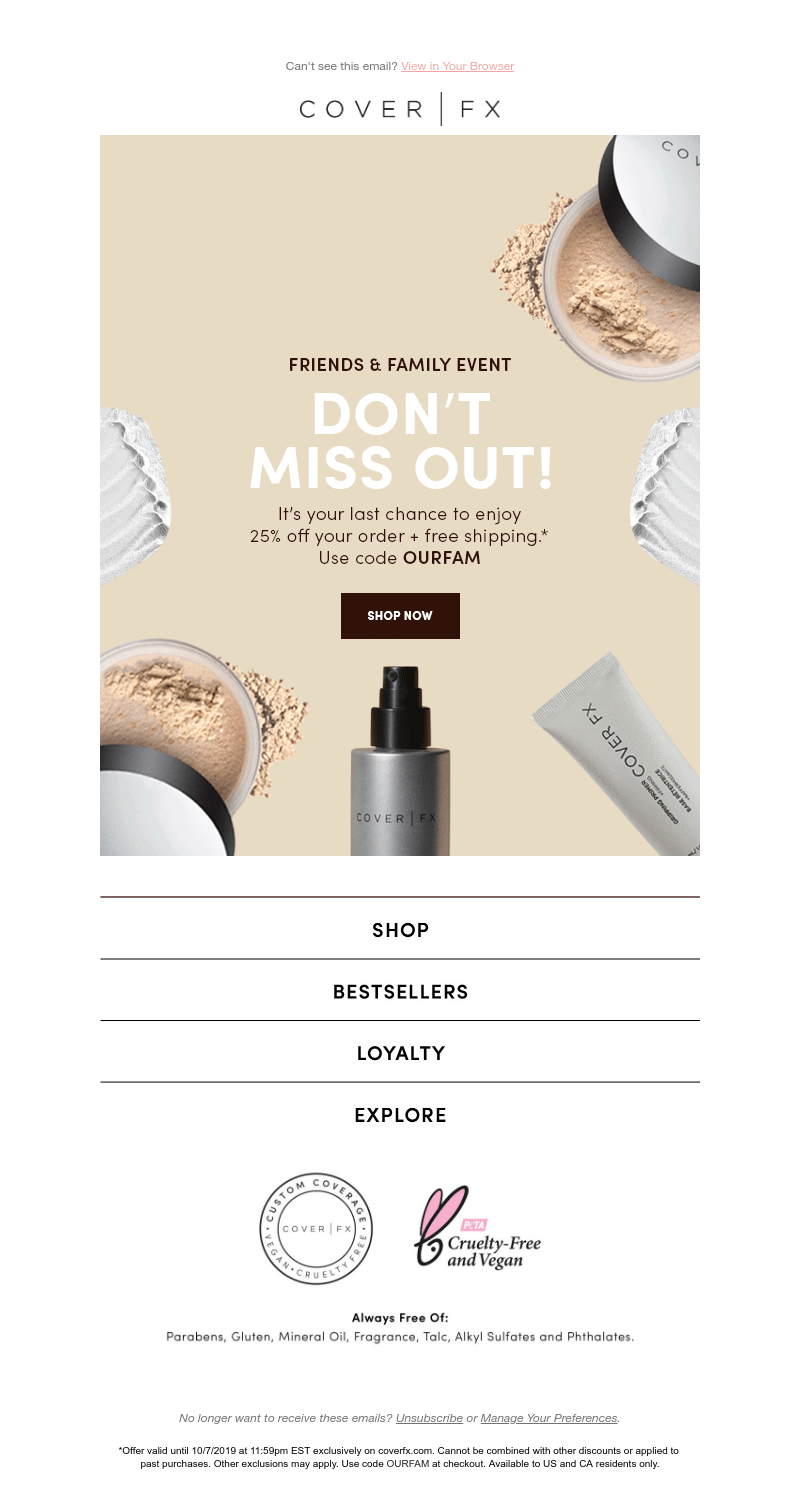Click the FRIENDS & FAMILY EVENT heading
The width and height of the screenshot is (800, 1500).
[x=400, y=365]
